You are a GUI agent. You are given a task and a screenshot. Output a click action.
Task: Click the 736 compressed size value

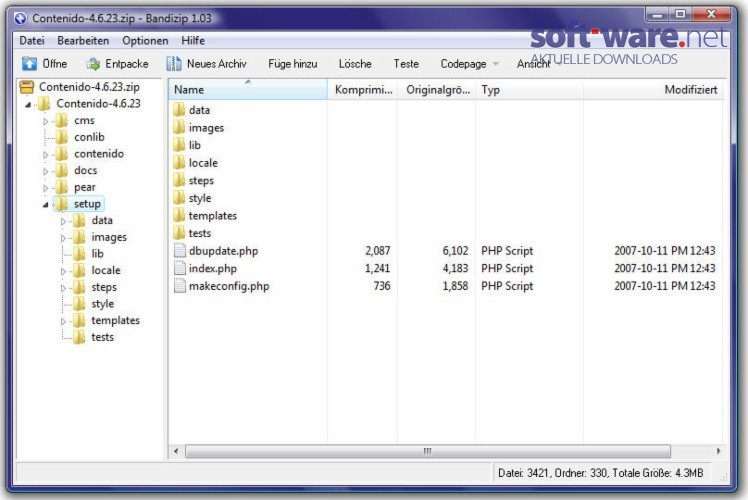pos(382,286)
